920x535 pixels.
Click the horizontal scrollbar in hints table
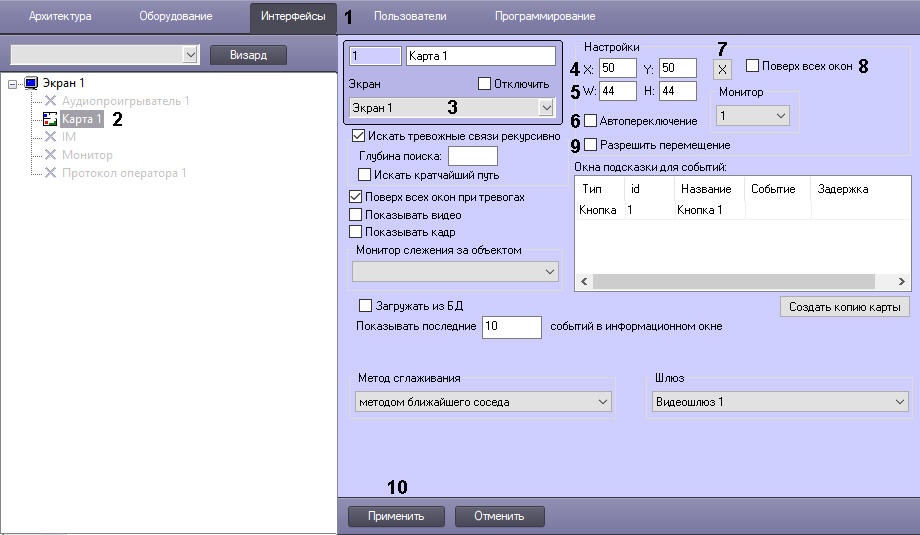coord(740,282)
